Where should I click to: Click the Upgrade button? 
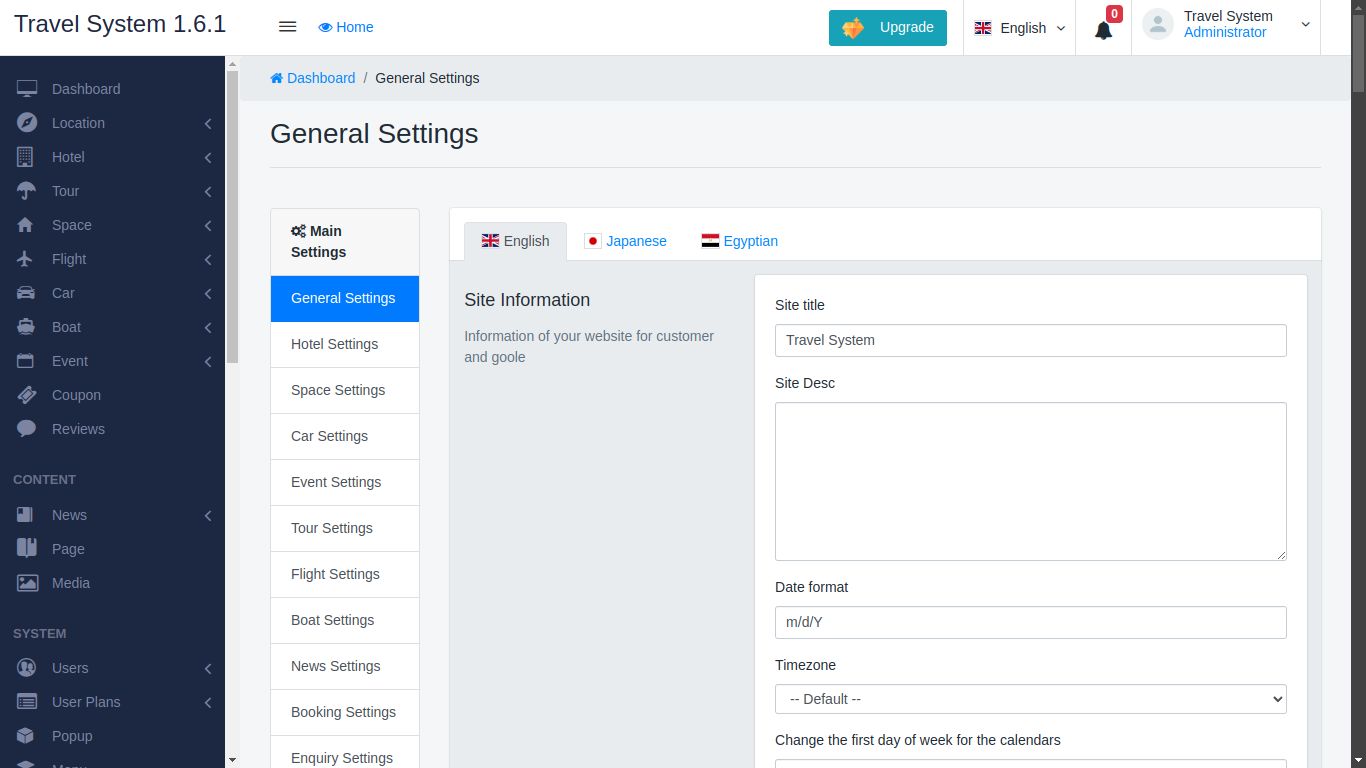[887, 28]
